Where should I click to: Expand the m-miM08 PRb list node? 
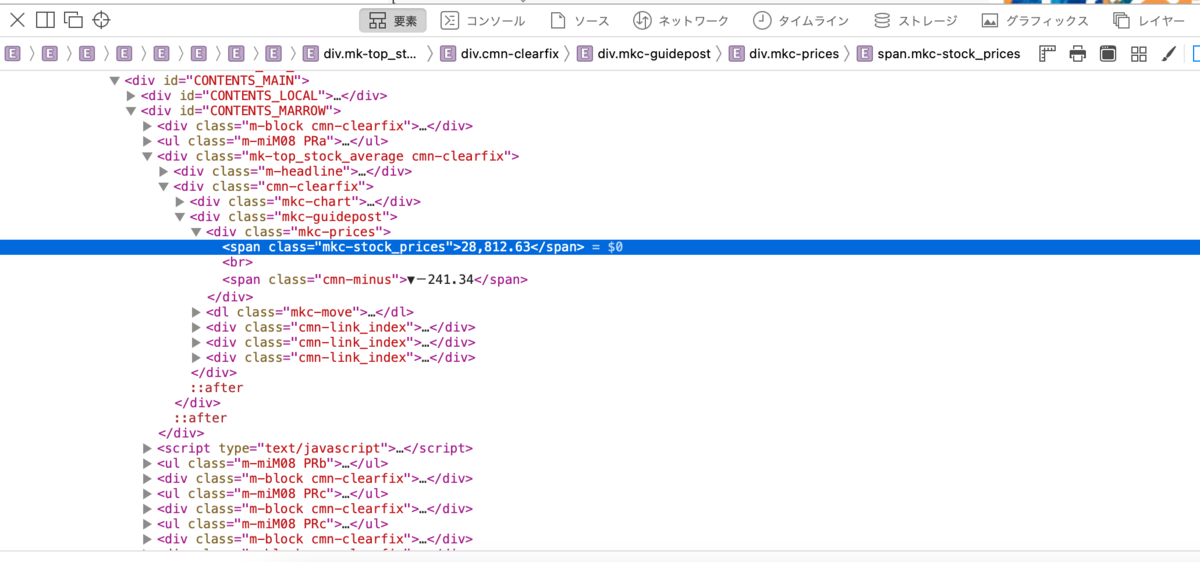[148, 463]
